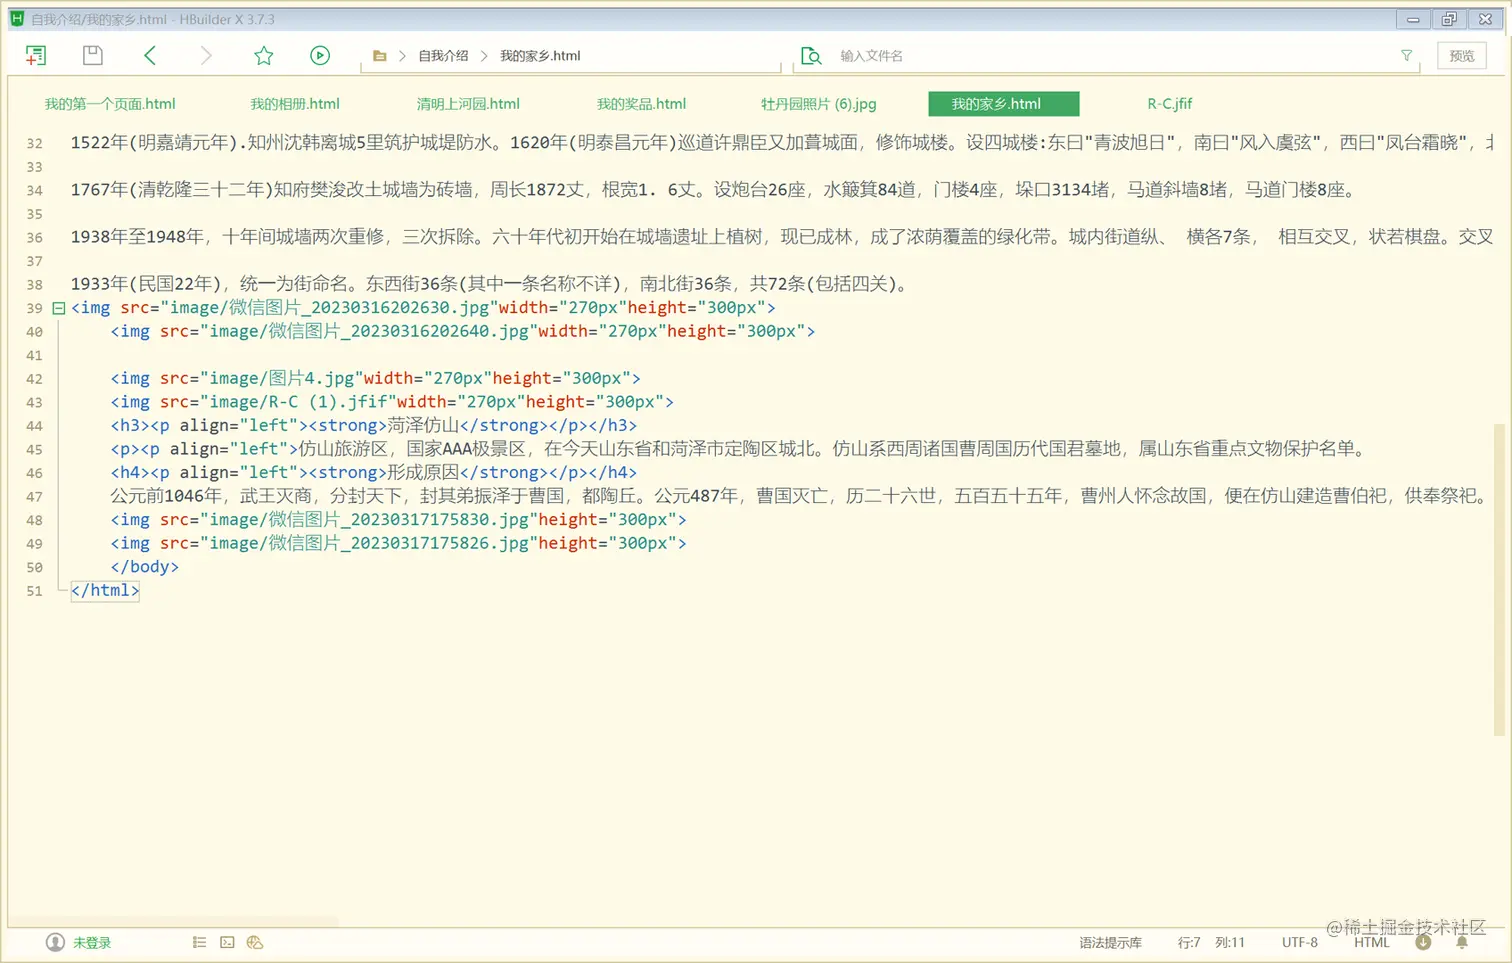Click line number 32 in gutter
Screen dimensions: 1512x963
35,143
